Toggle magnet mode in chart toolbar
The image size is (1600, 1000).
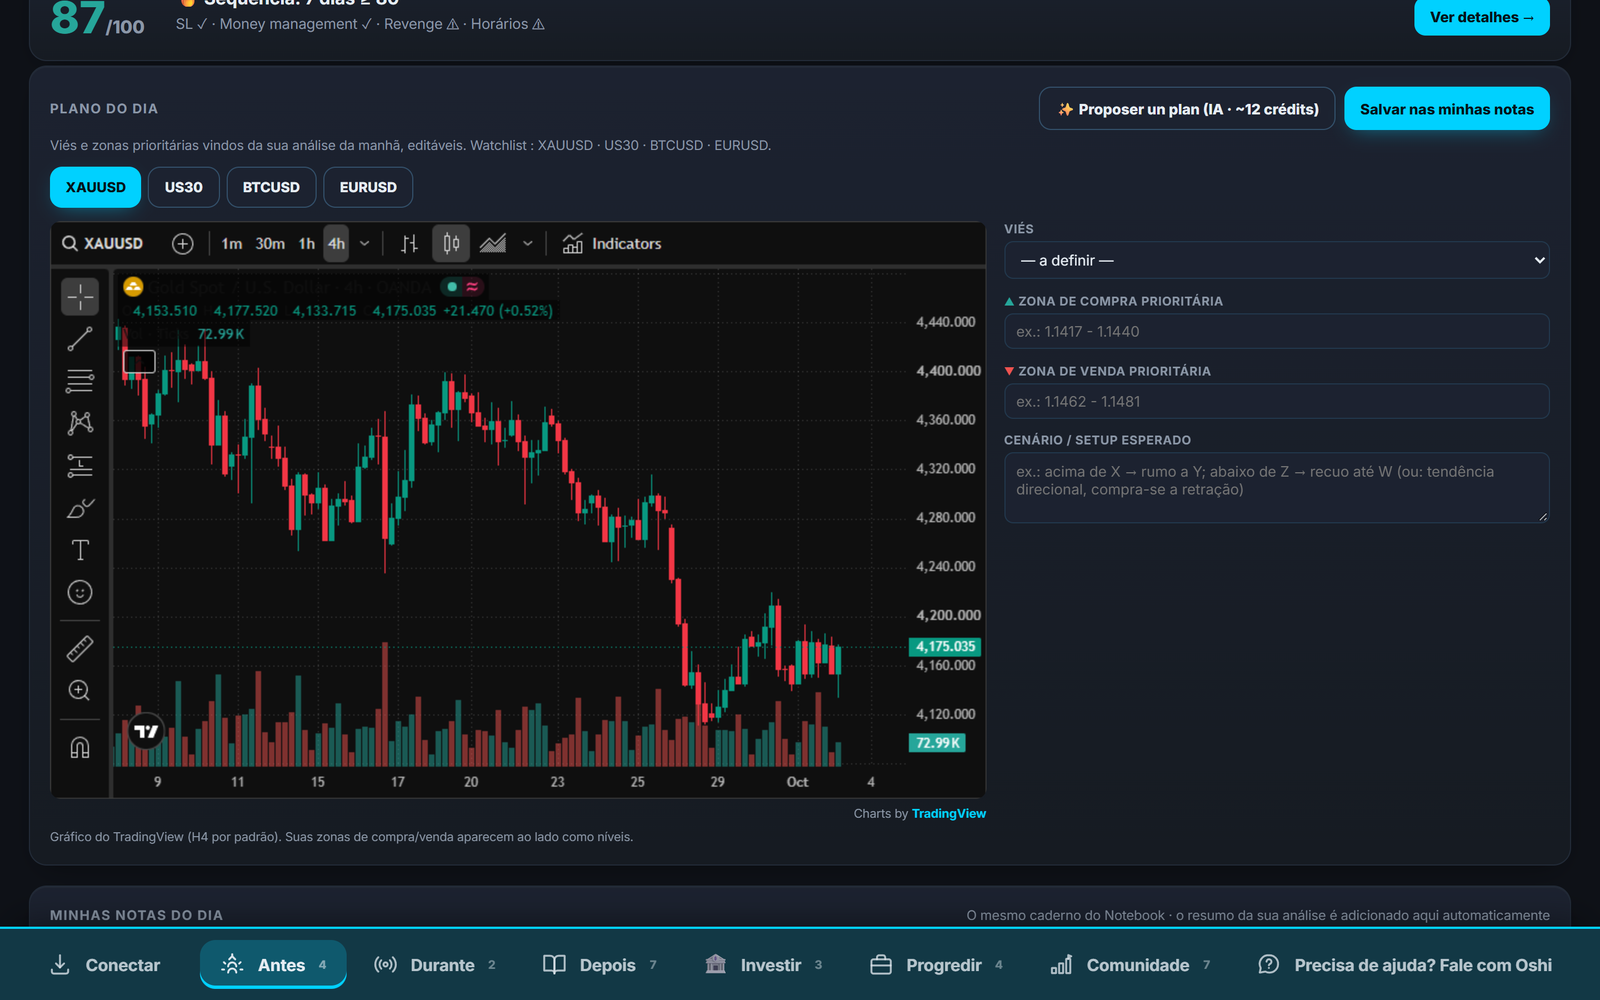click(x=80, y=747)
